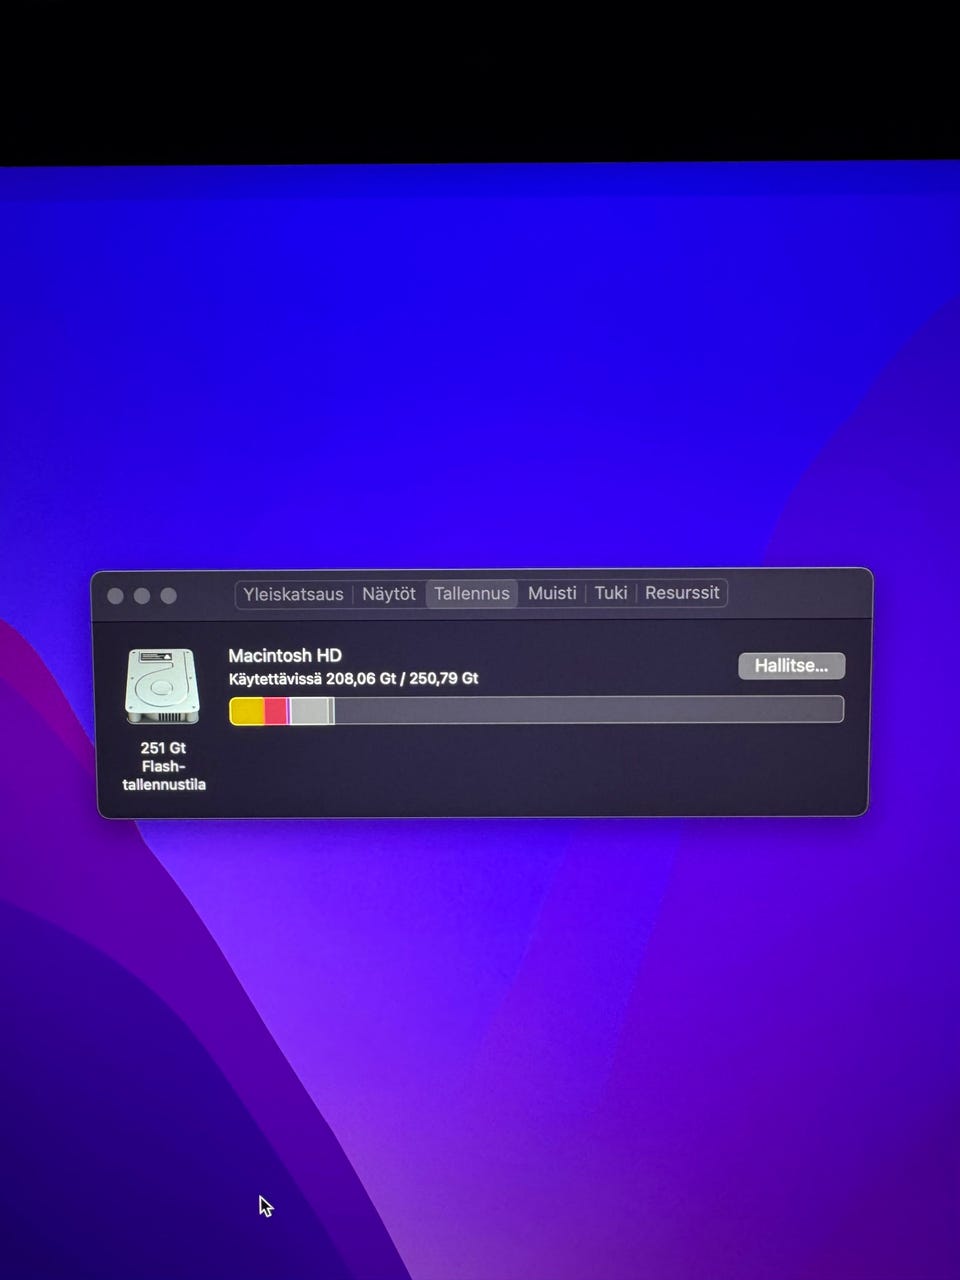
Task: Click the 251 Gt Flash-tallennustila label
Action: coord(164,766)
